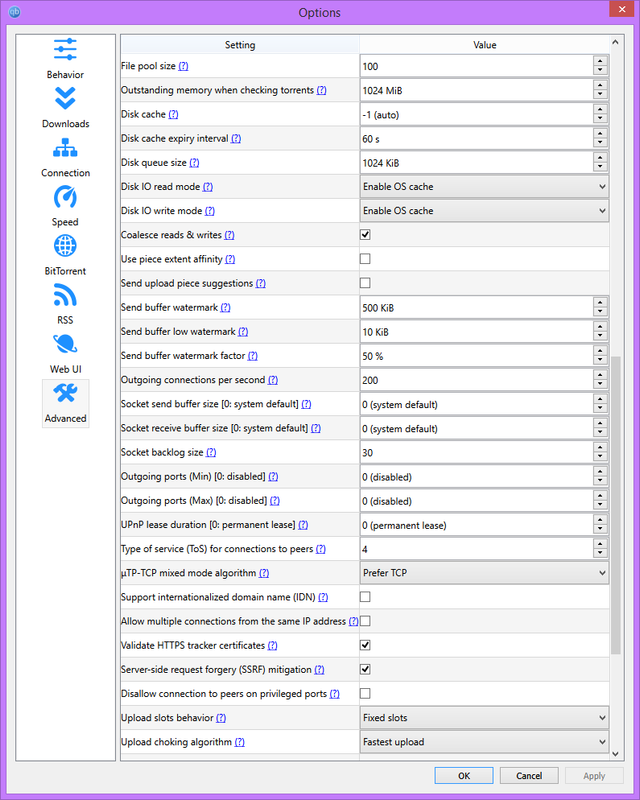Viewport: 640px width, 800px height.
Task: Click Cancel to discard changes
Action: (529, 776)
